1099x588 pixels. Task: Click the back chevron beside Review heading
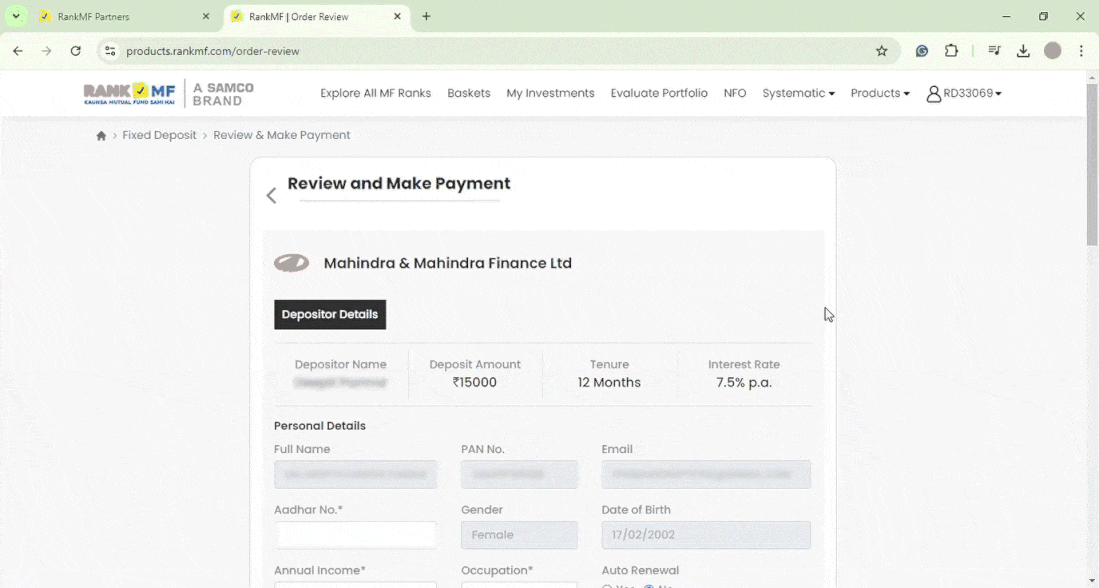coord(272,196)
